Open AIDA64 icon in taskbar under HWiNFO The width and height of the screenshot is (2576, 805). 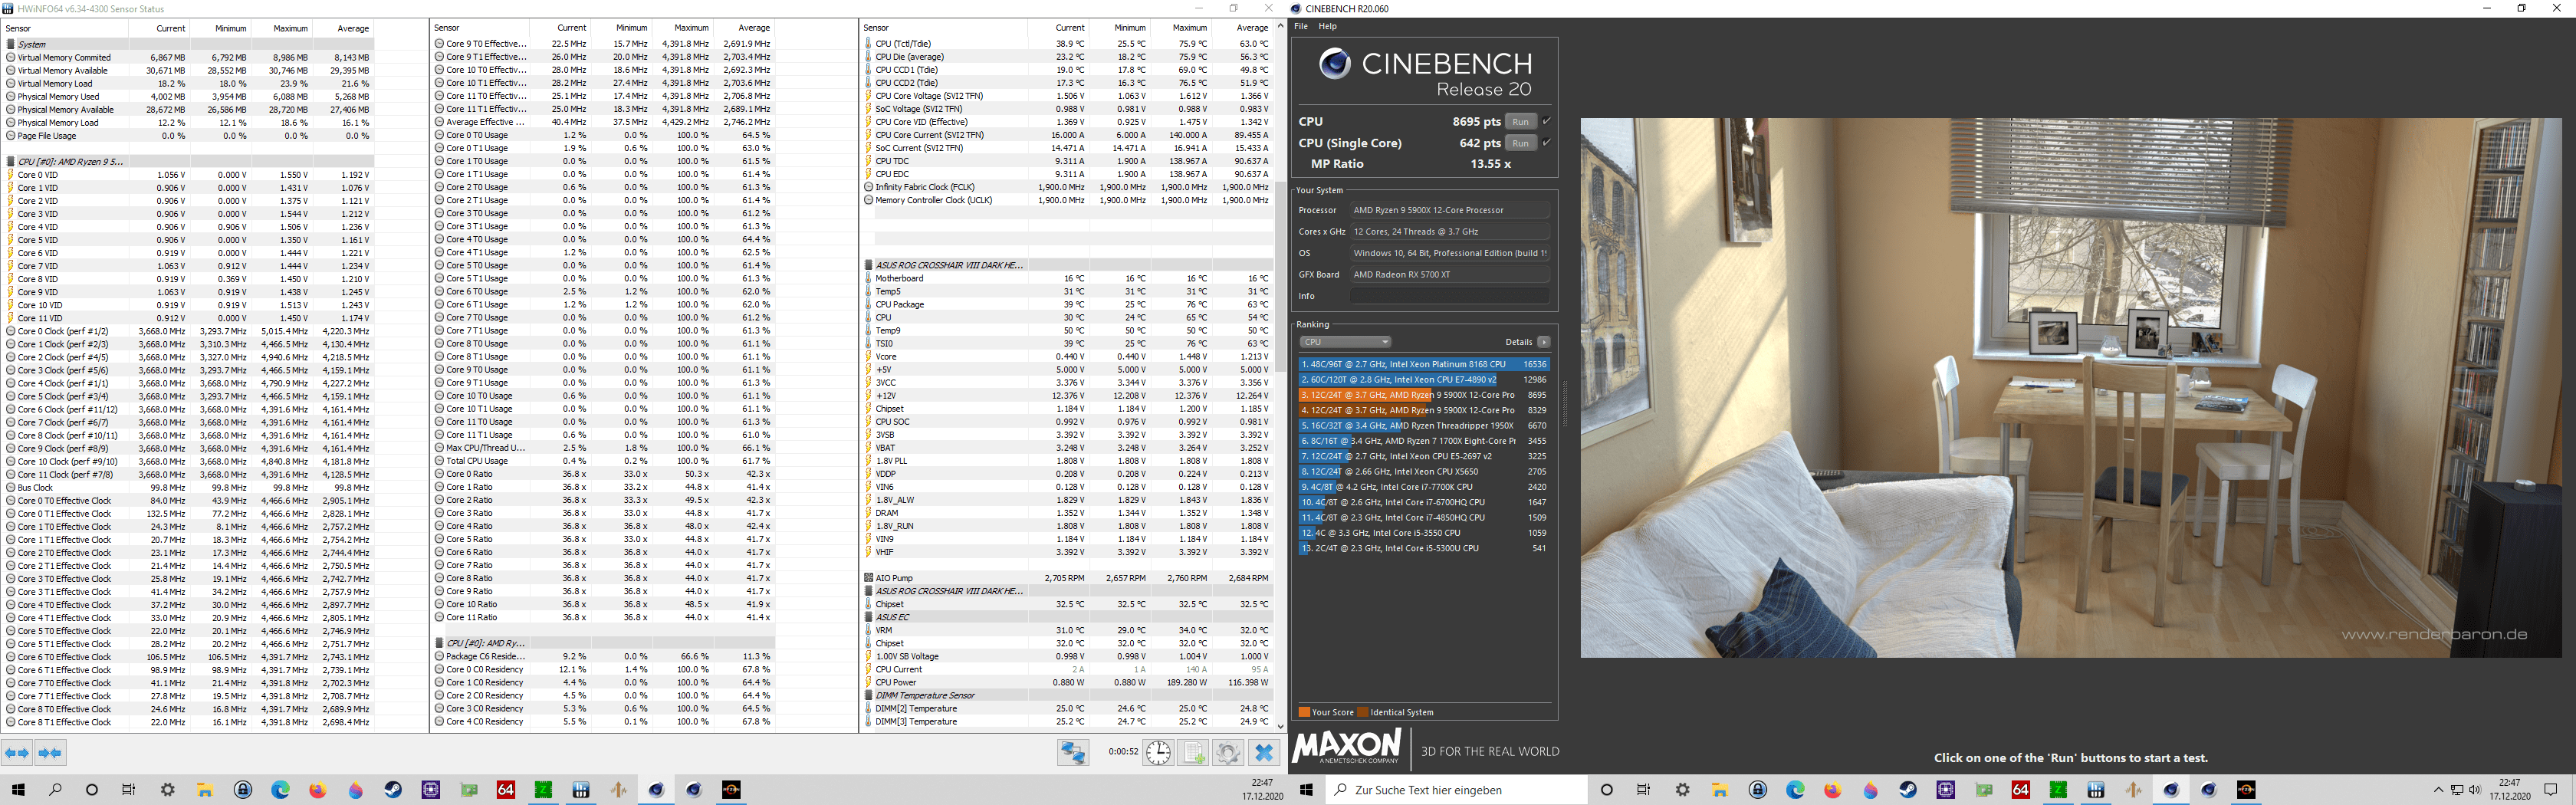506,790
